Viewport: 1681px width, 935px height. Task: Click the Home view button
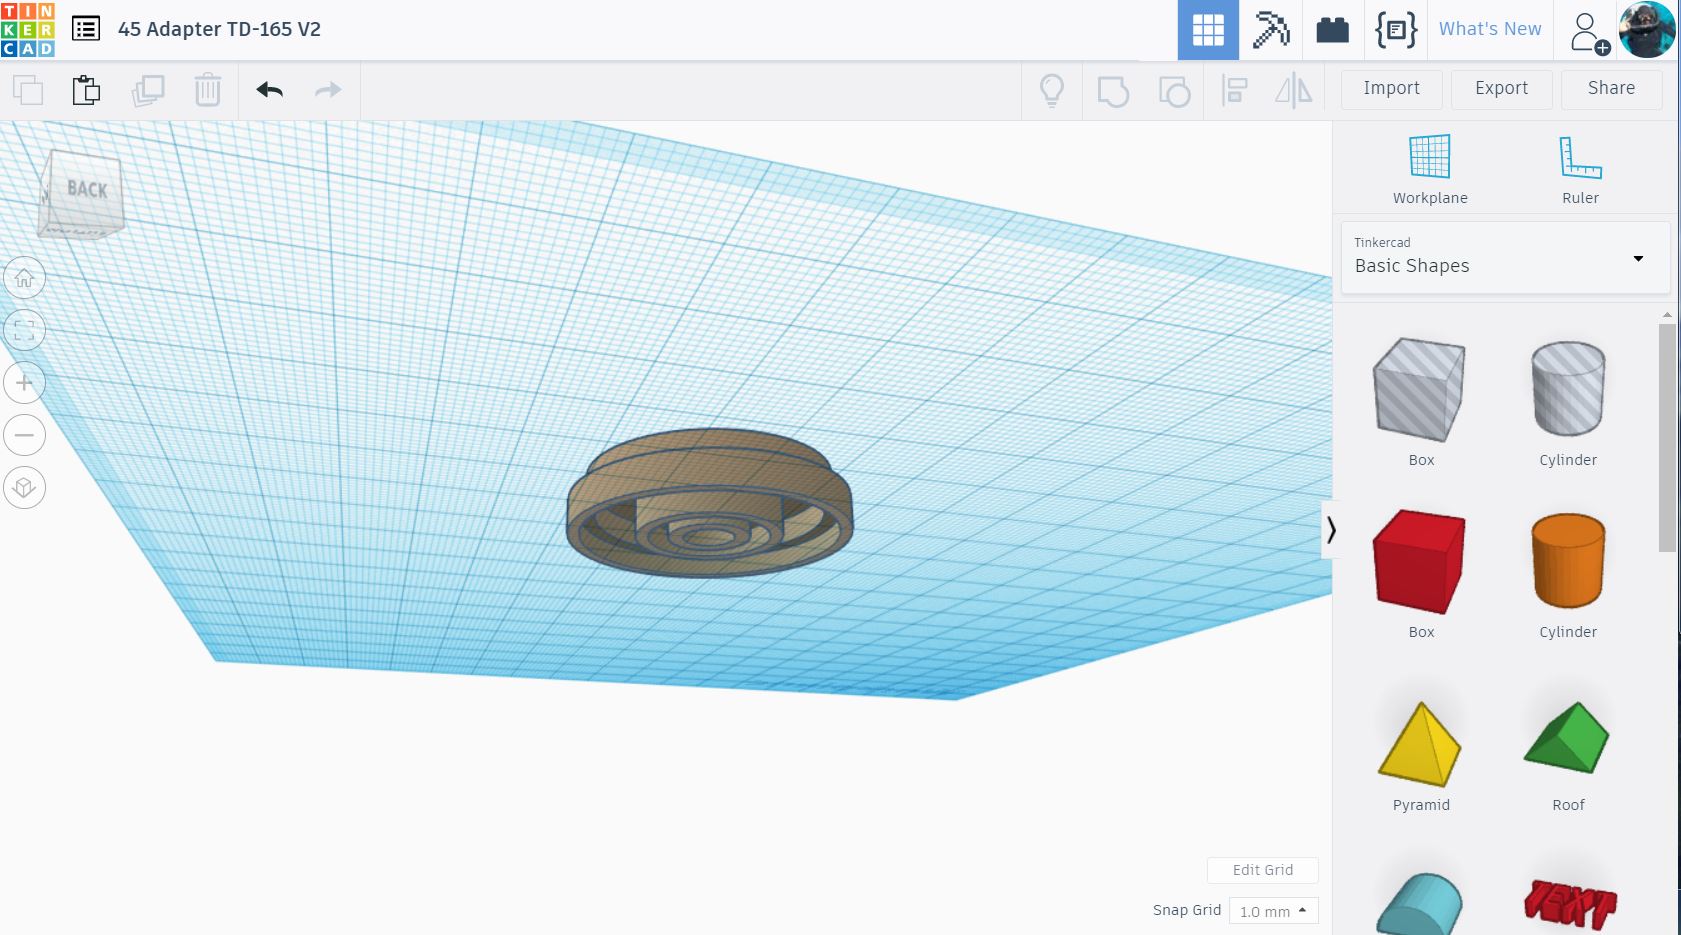[25, 278]
